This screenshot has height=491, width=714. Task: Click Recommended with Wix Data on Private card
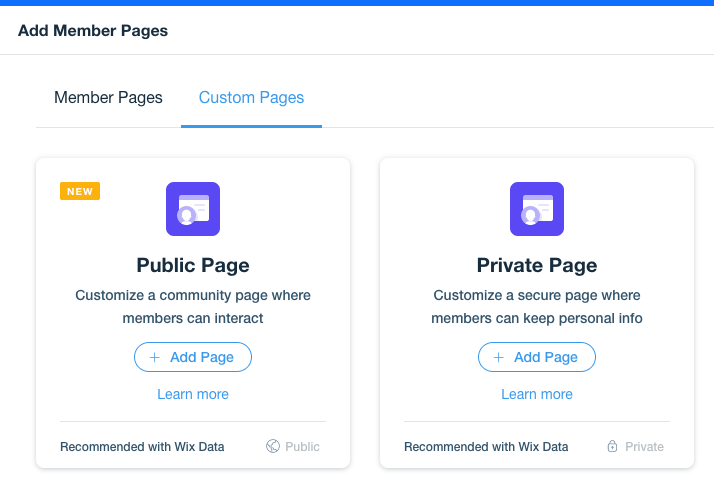(x=486, y=447)
